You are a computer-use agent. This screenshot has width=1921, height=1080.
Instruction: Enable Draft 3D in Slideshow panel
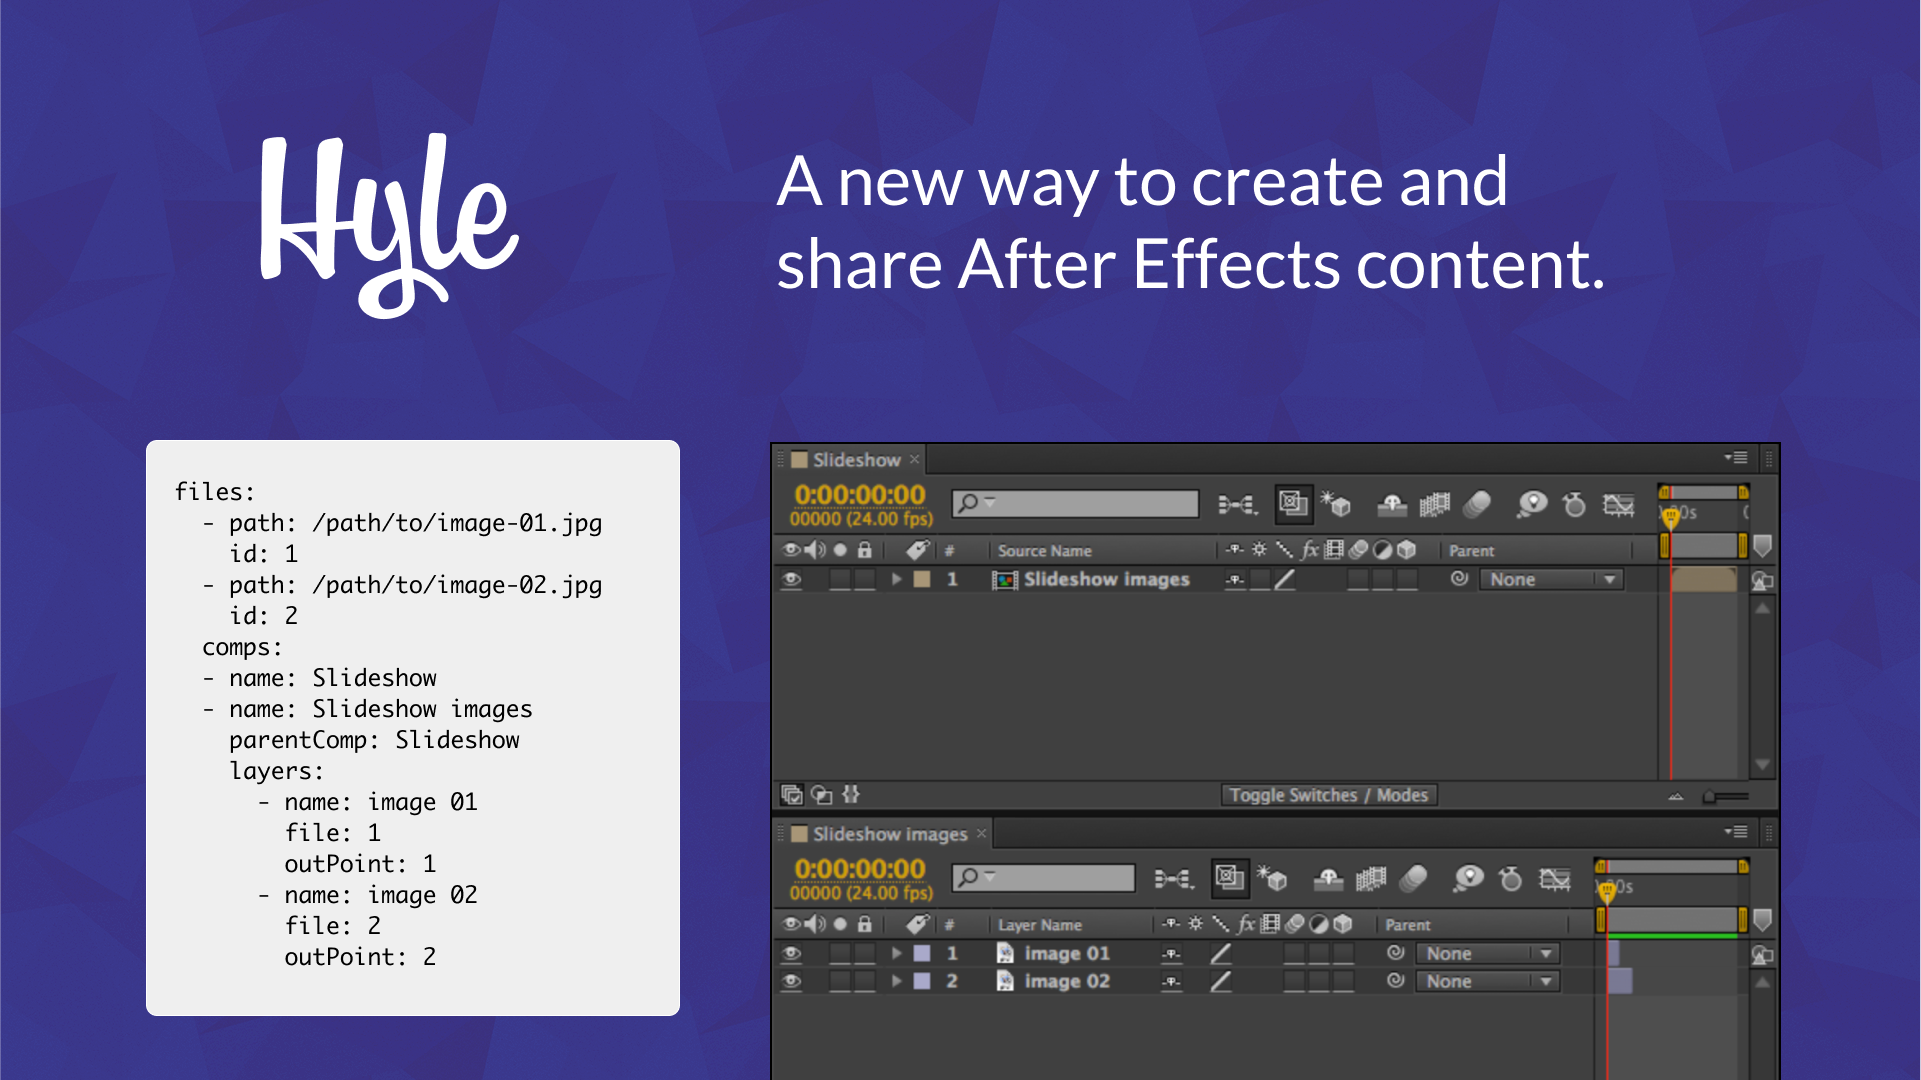pyautogui.click(x=1336, y=504)
